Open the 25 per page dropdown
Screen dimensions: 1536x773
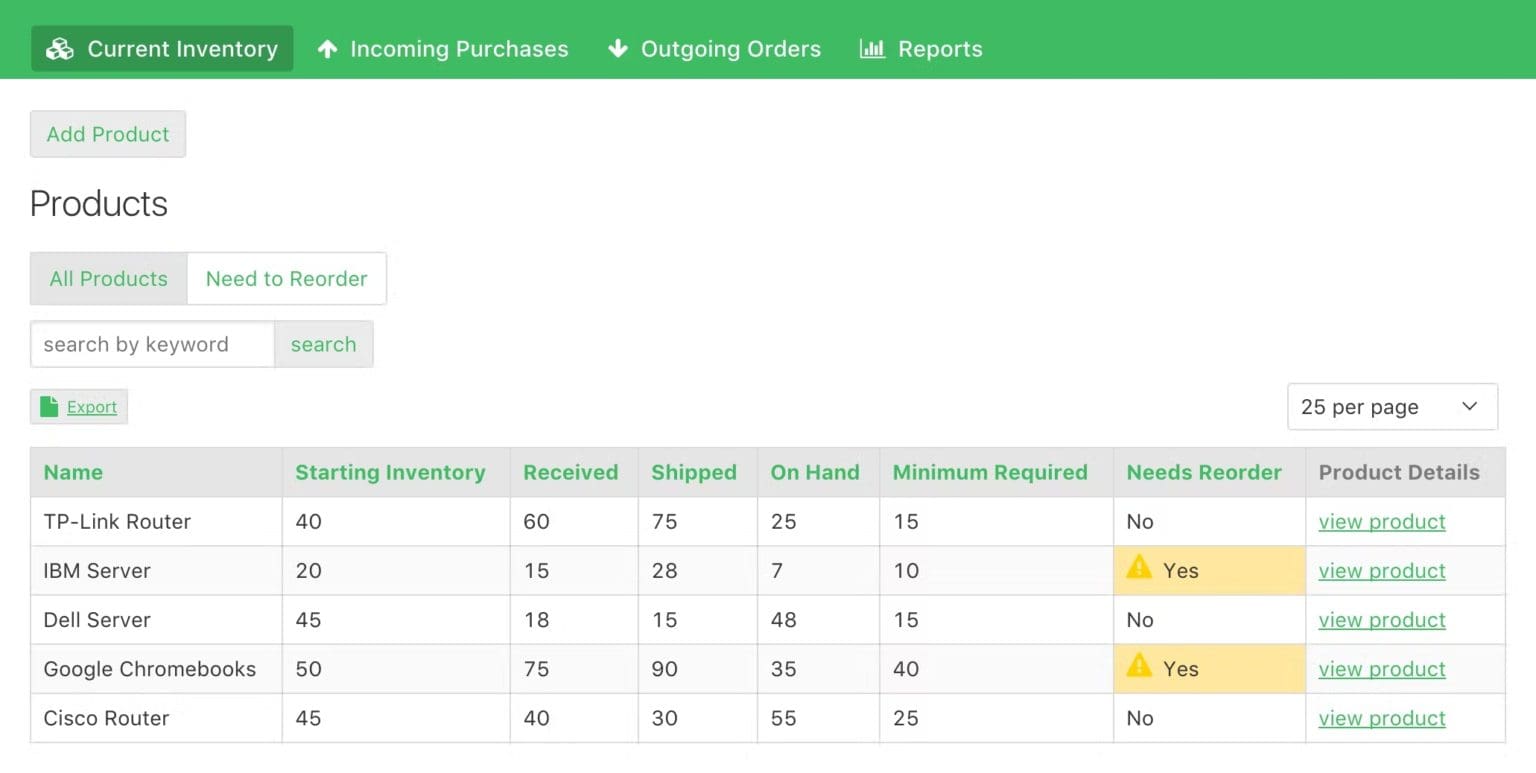(1392, 406)
